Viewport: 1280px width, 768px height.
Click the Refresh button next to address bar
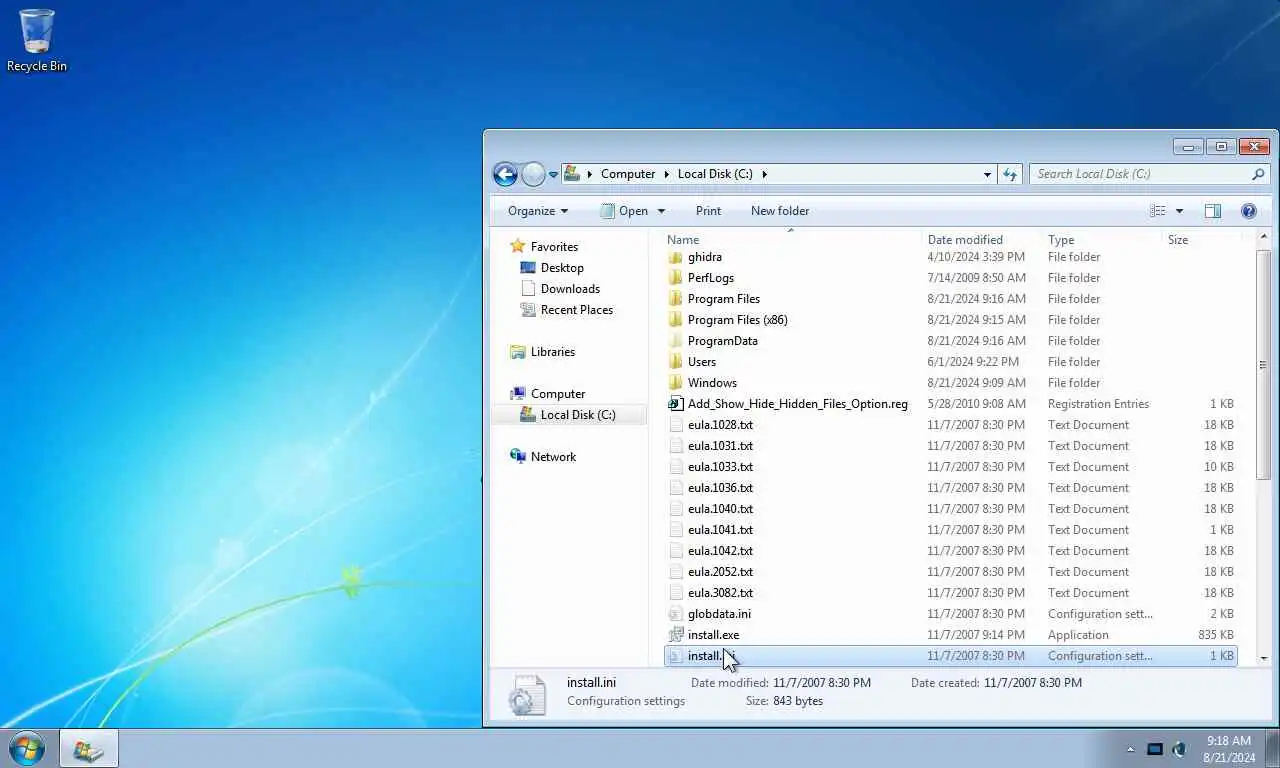1011,174
